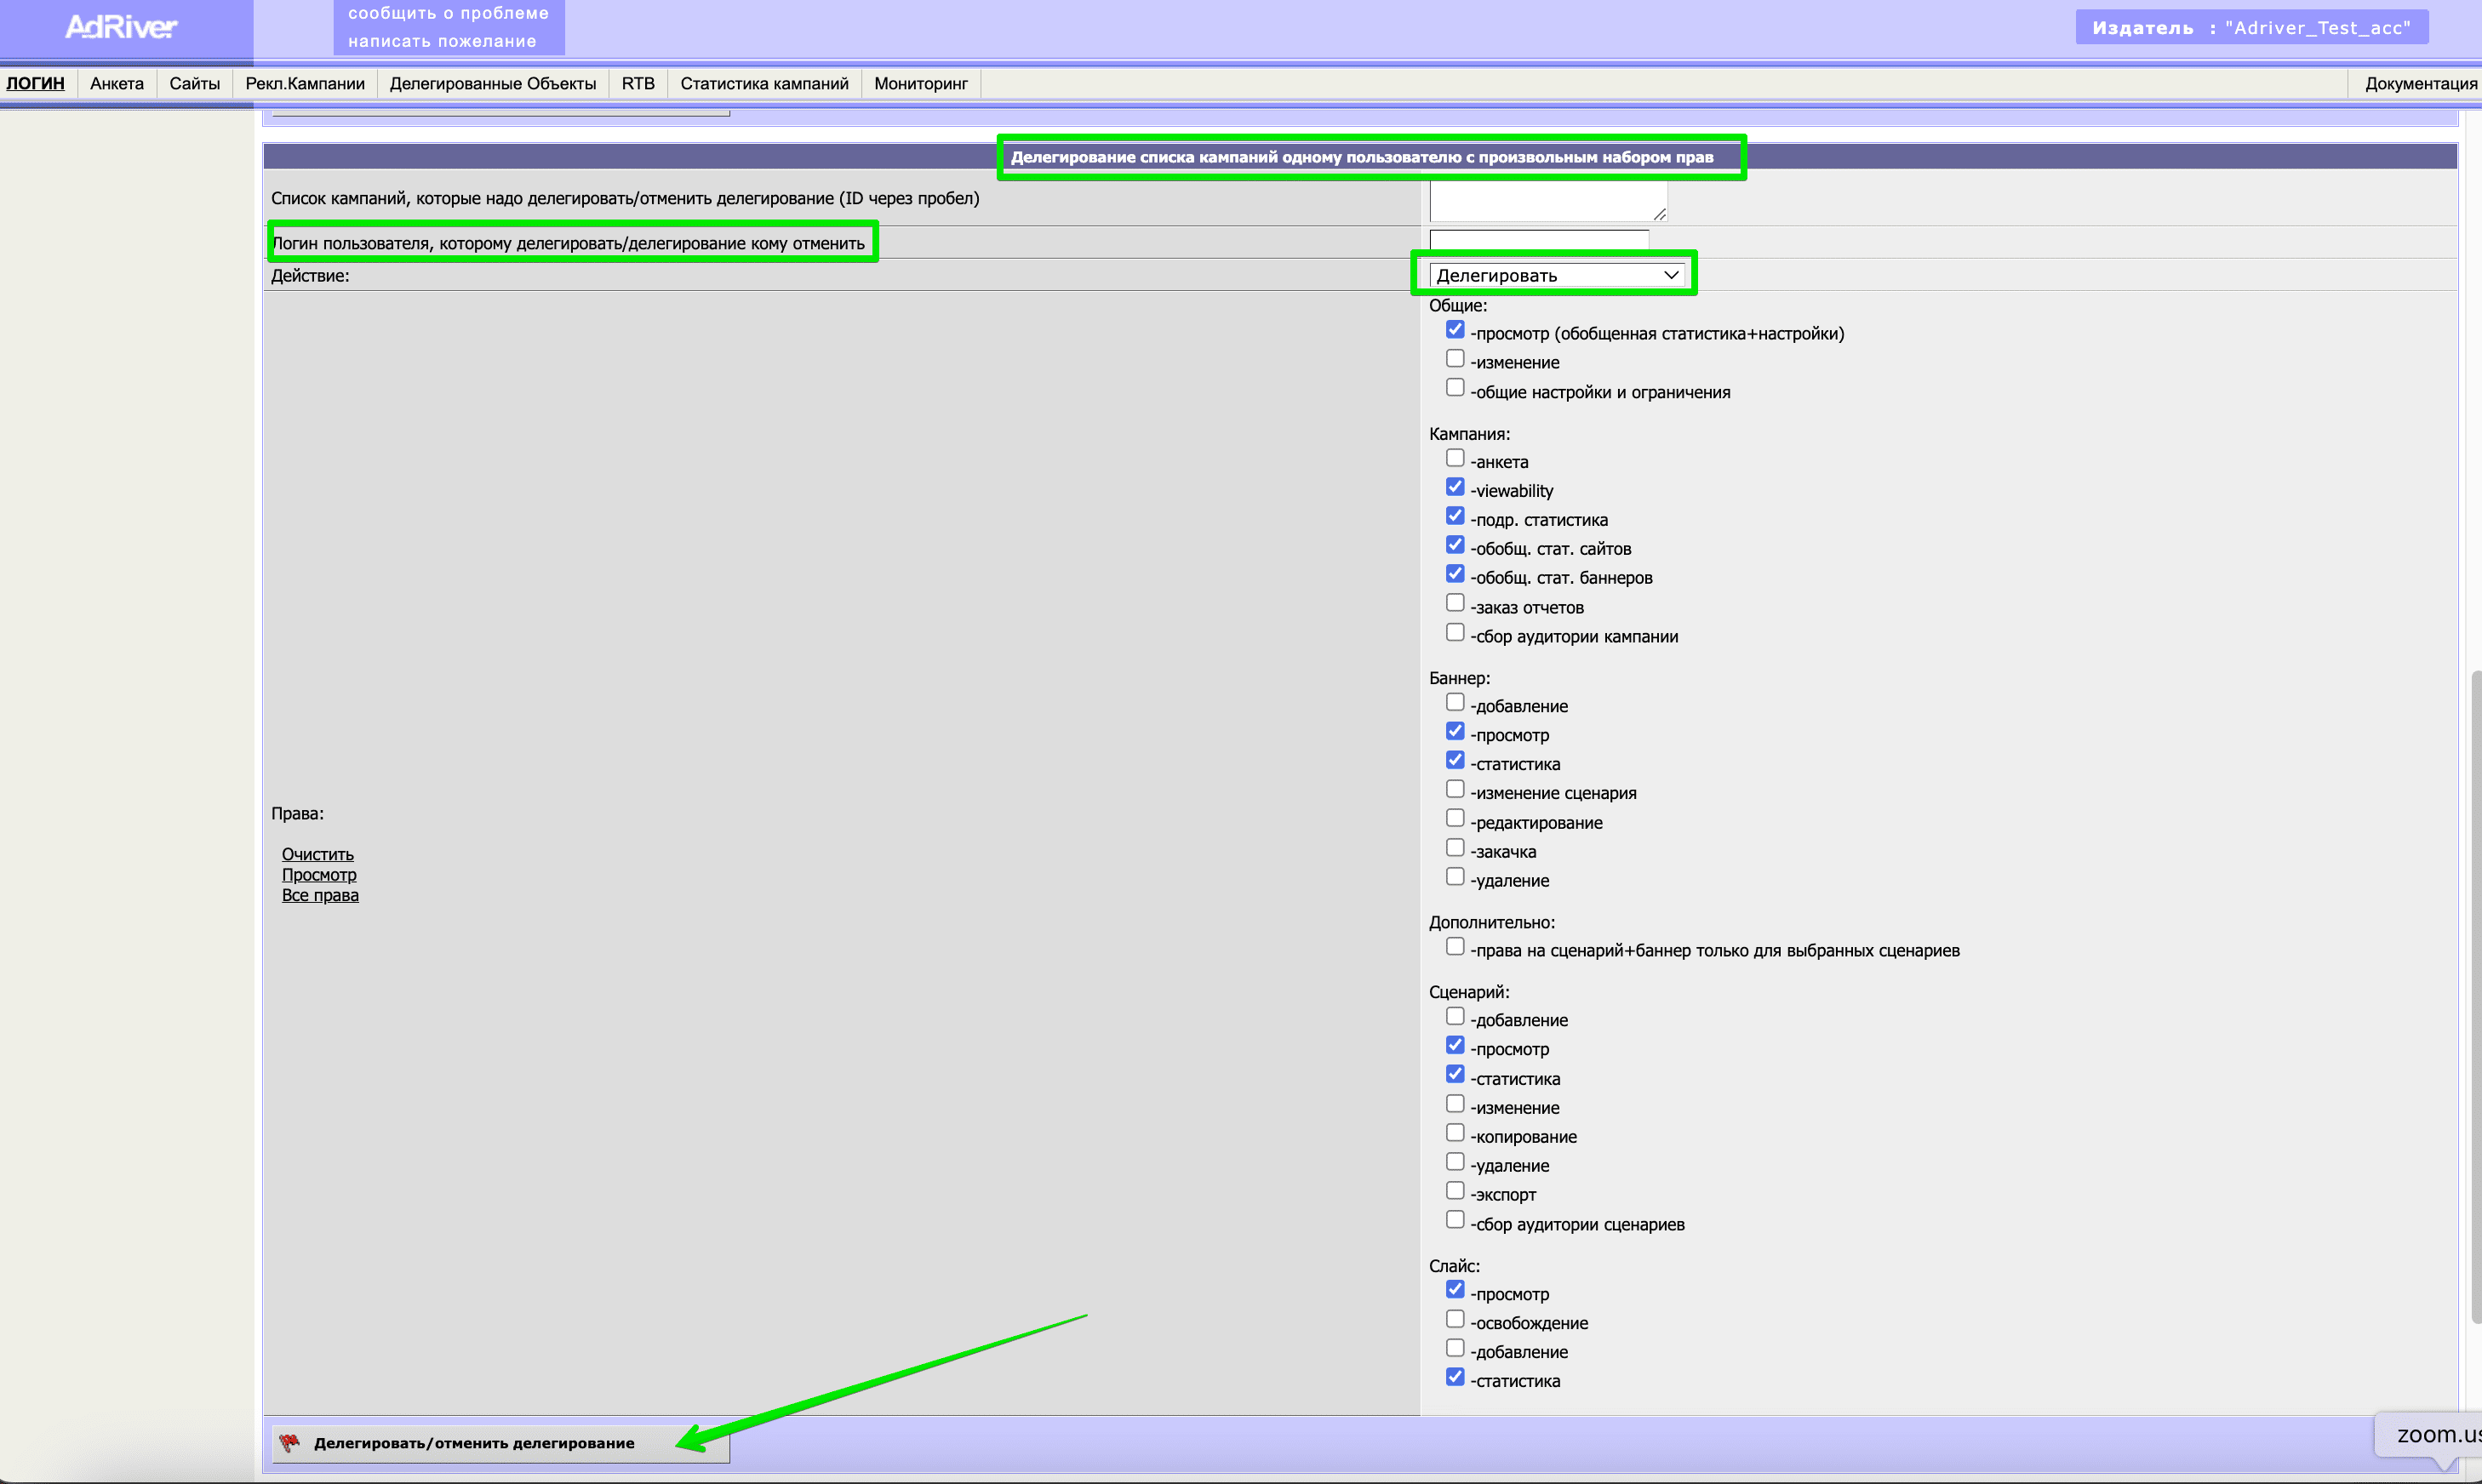Open the Действие dropdown showing Делегировать
The image size is (2482, 1484).
(1556, 275)
